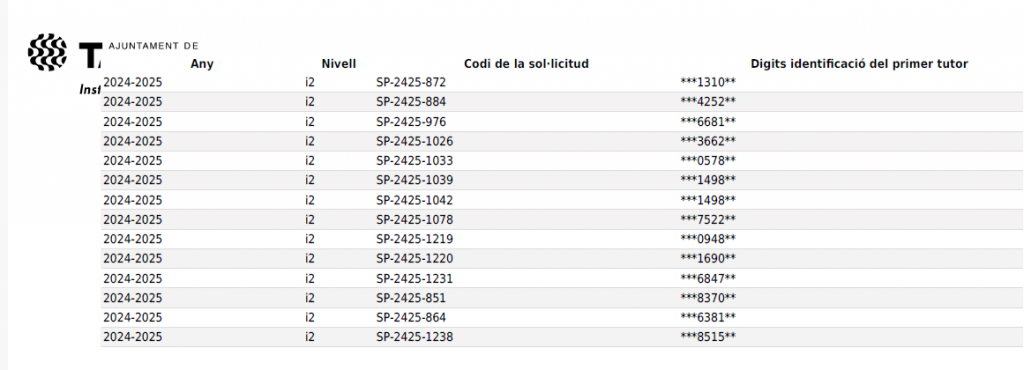
Task: Click 'AJUNTAMENT DE' header text
Action: click(153, 46)
